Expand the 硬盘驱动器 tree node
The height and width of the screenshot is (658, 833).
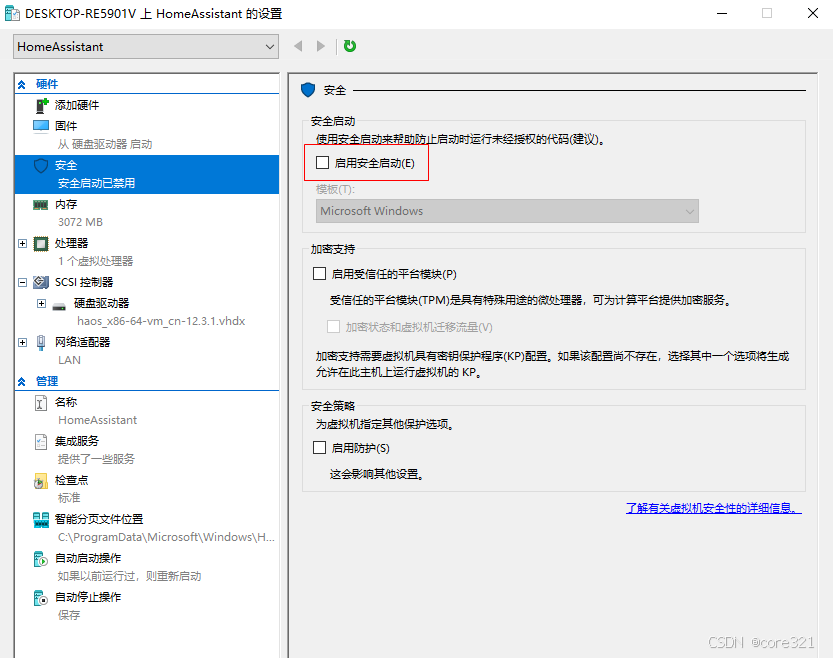coord(41,303)
